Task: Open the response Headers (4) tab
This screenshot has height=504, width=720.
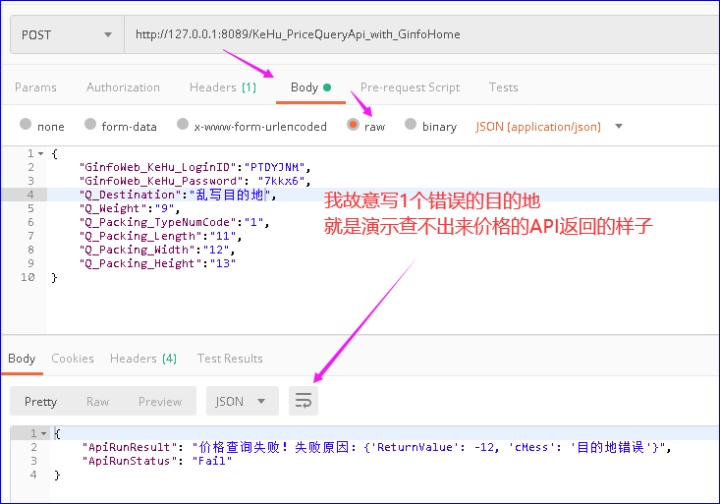Action: (143, 358)
